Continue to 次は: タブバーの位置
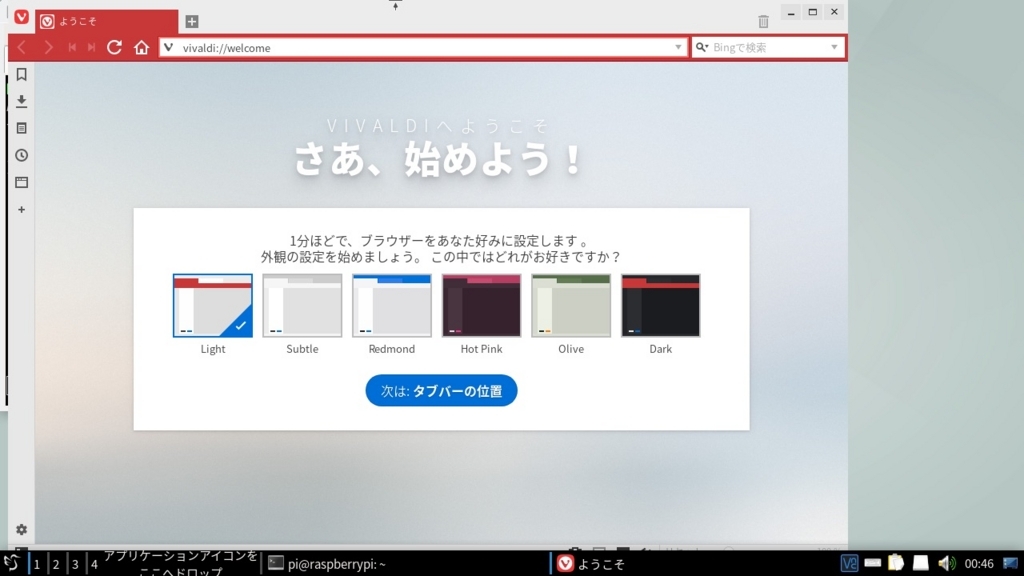 tap(441, 391)
